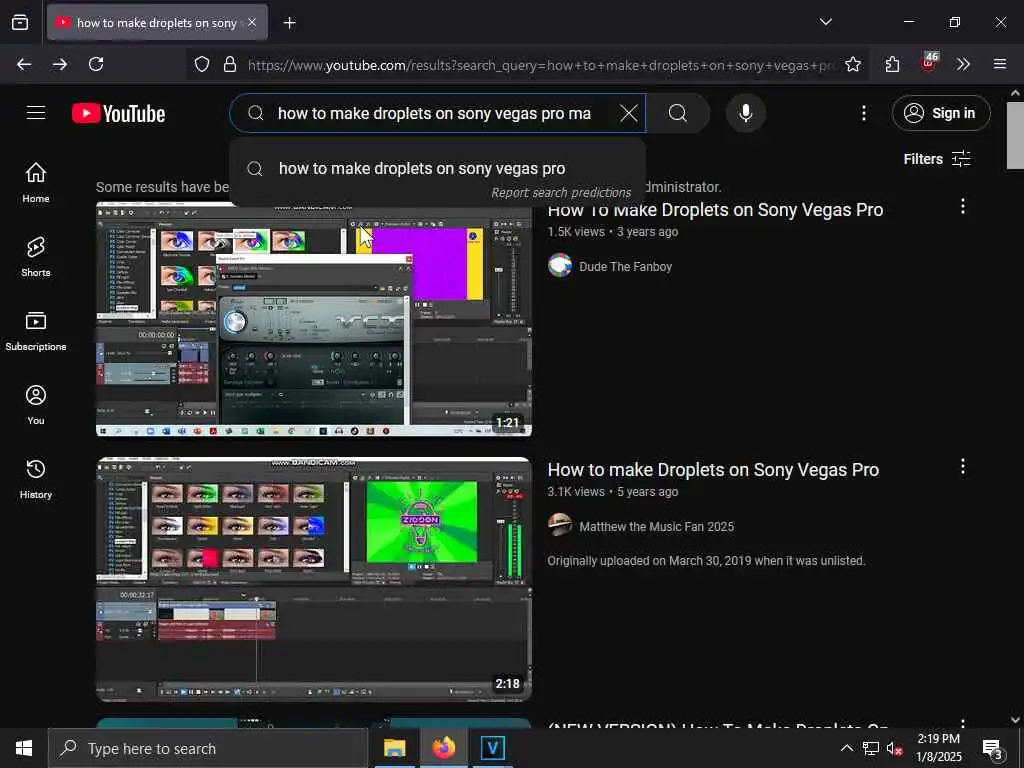Bookmark this page with the star
The height and width of the screenshot is (768, 1024).
click(x=853, y=64)
